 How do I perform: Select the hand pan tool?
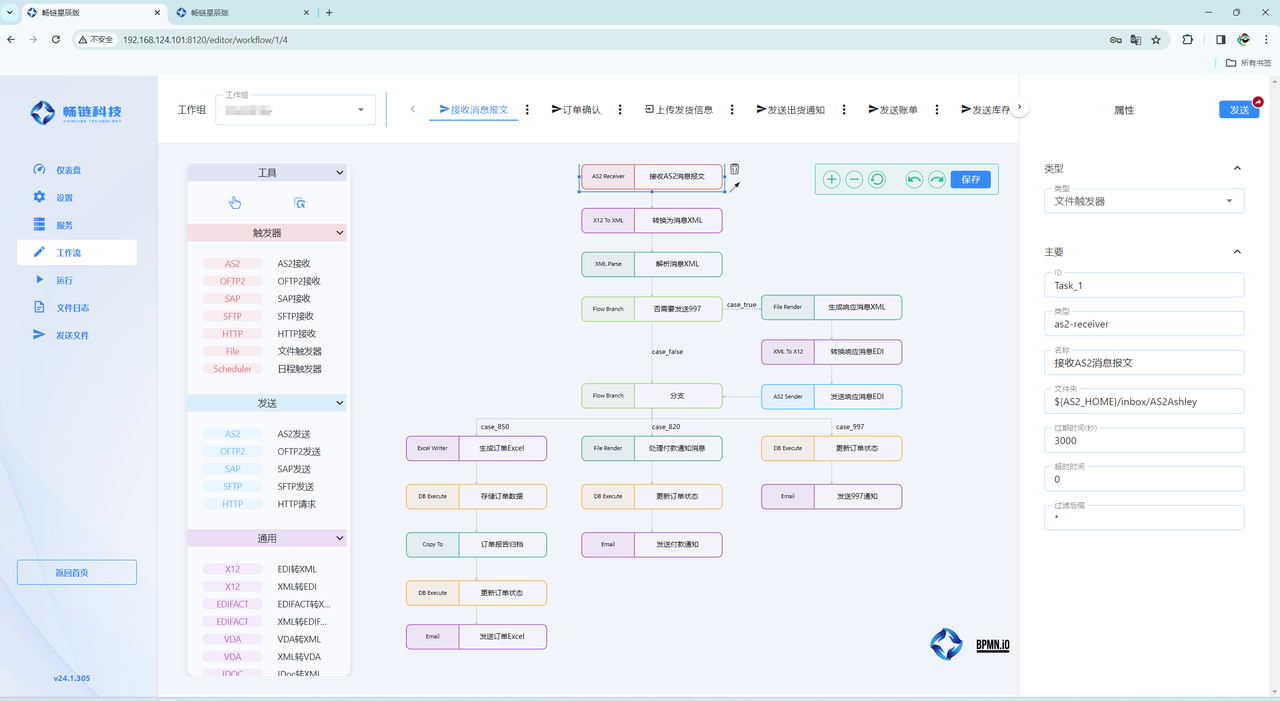(235, 203)
